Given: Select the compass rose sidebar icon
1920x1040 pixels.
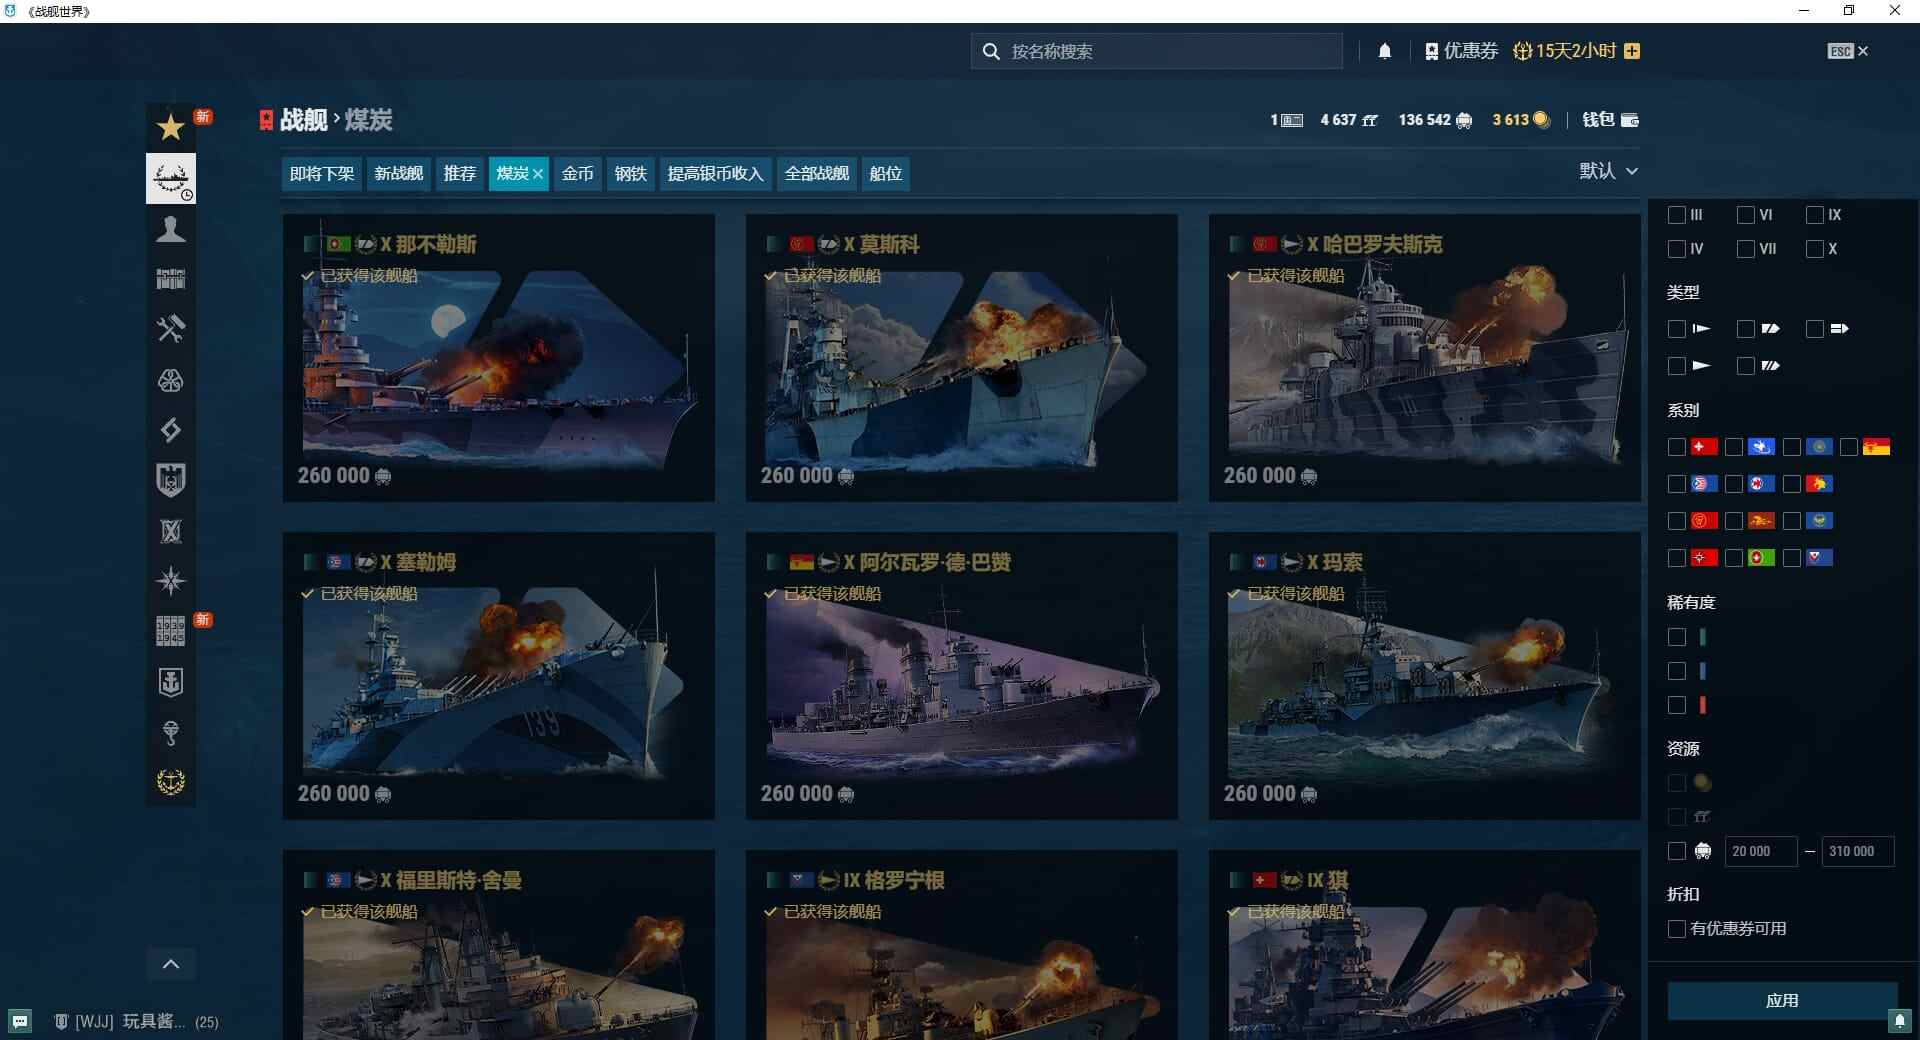Looking at the screenshot, I should [x=170, y=581].
